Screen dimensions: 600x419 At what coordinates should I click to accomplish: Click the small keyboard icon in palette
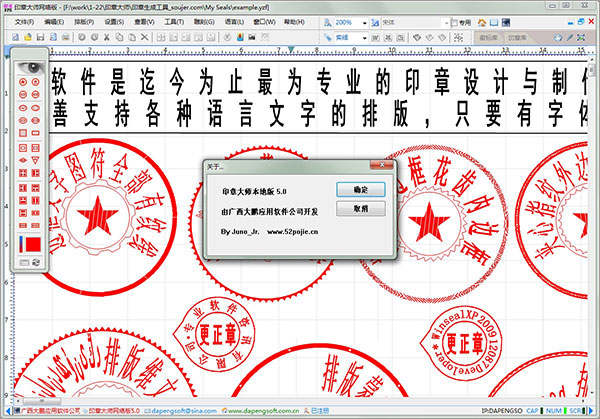(x=24, y=262)
